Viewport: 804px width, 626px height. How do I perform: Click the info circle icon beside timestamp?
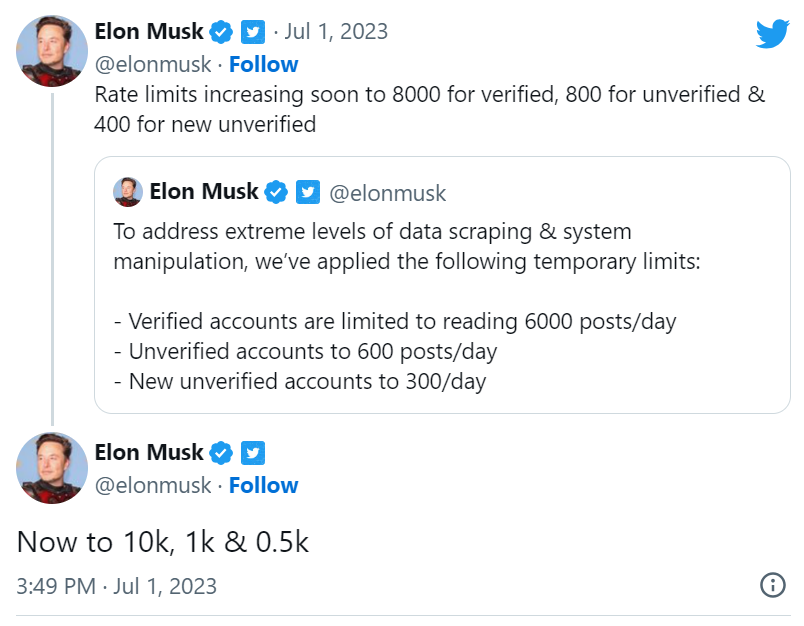(x=772, y=585)
